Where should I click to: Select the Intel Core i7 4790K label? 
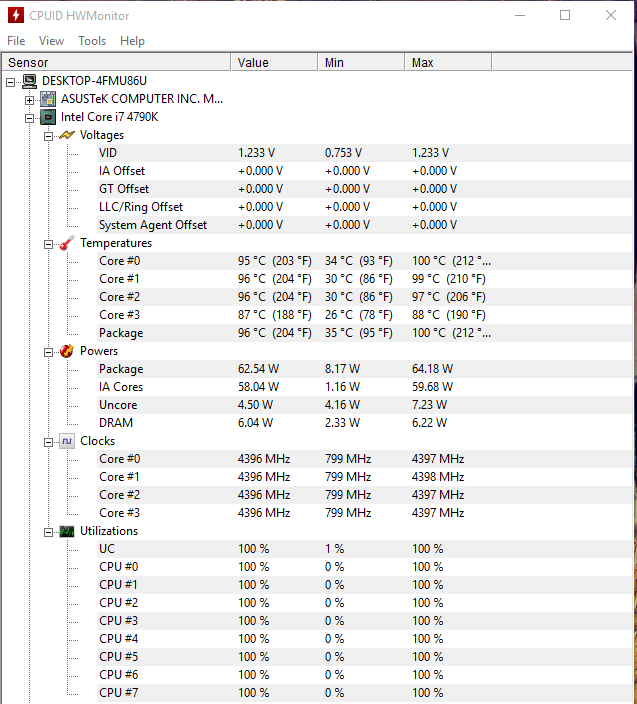point(110,117)
